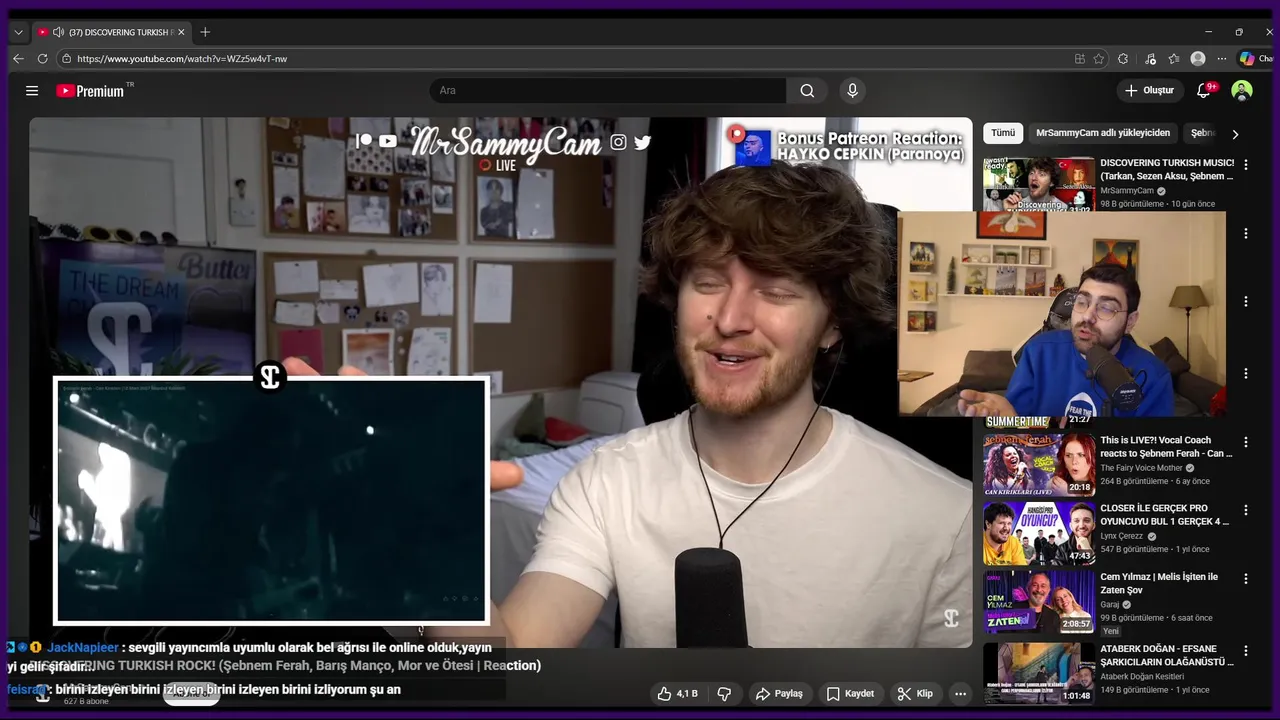The height and width of the screenshot is (720, 1280).
Task: Open browser extensions puzzle icon
Action: [1123, 59]
